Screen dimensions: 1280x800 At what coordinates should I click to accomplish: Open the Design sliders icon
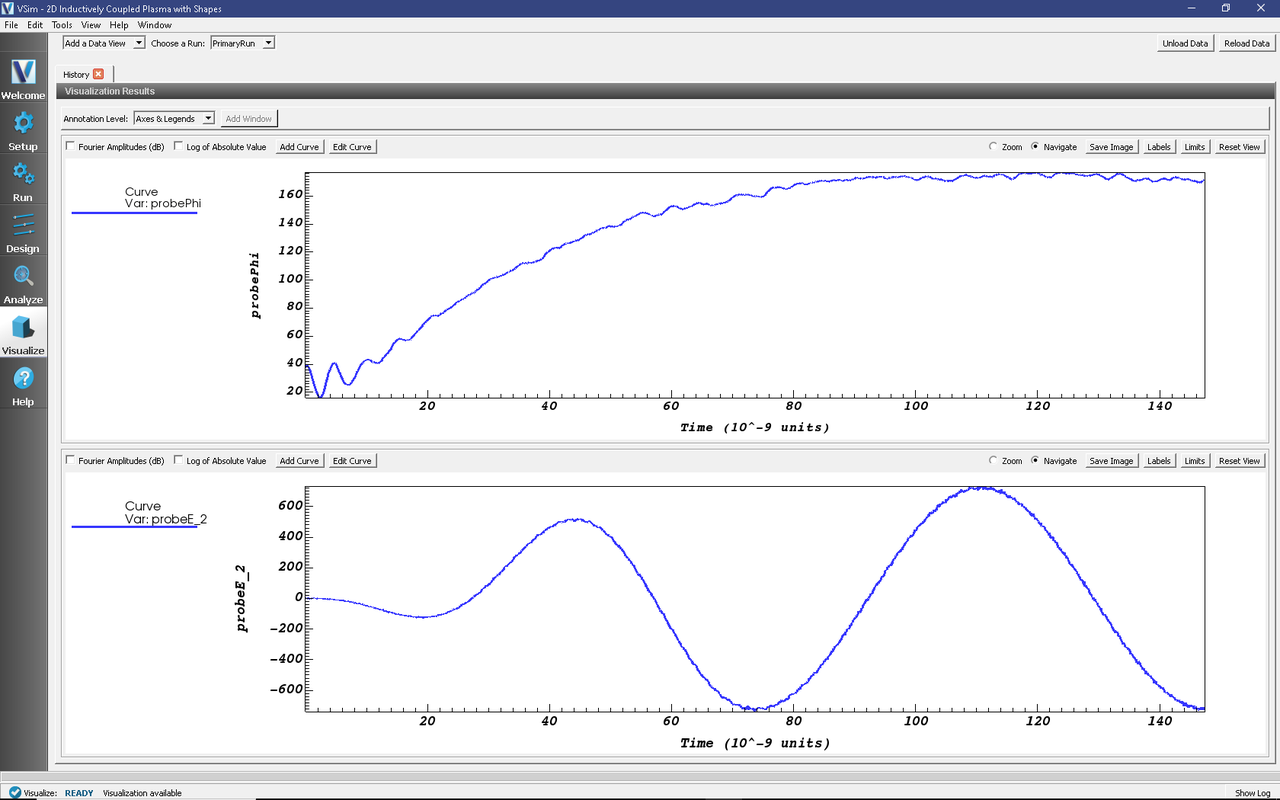23,225
